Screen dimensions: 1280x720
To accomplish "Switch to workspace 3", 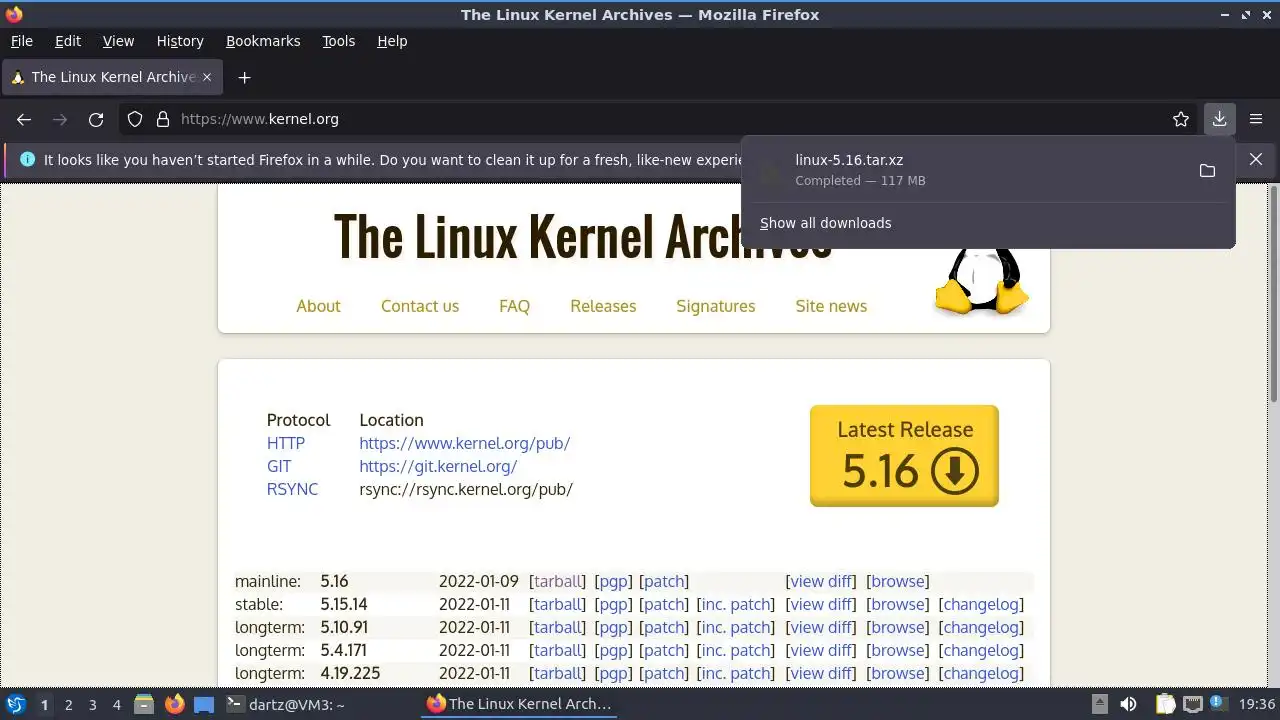I will (x=92, y=704).
